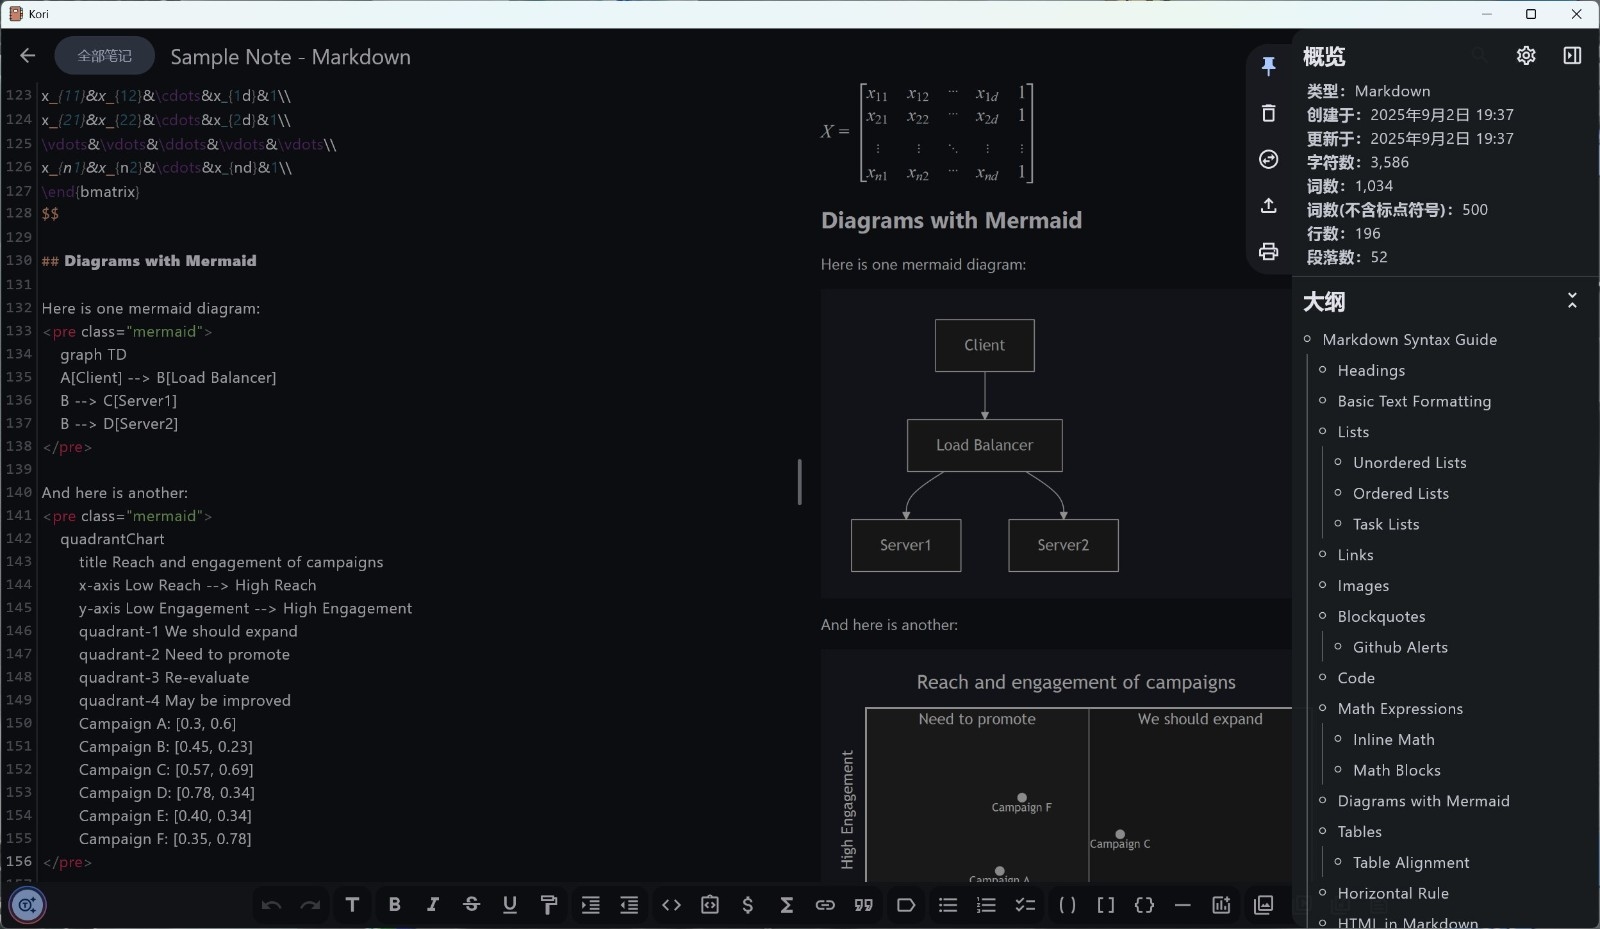
Task: Insert a task list from toolbar
Action: [1025, 905]
